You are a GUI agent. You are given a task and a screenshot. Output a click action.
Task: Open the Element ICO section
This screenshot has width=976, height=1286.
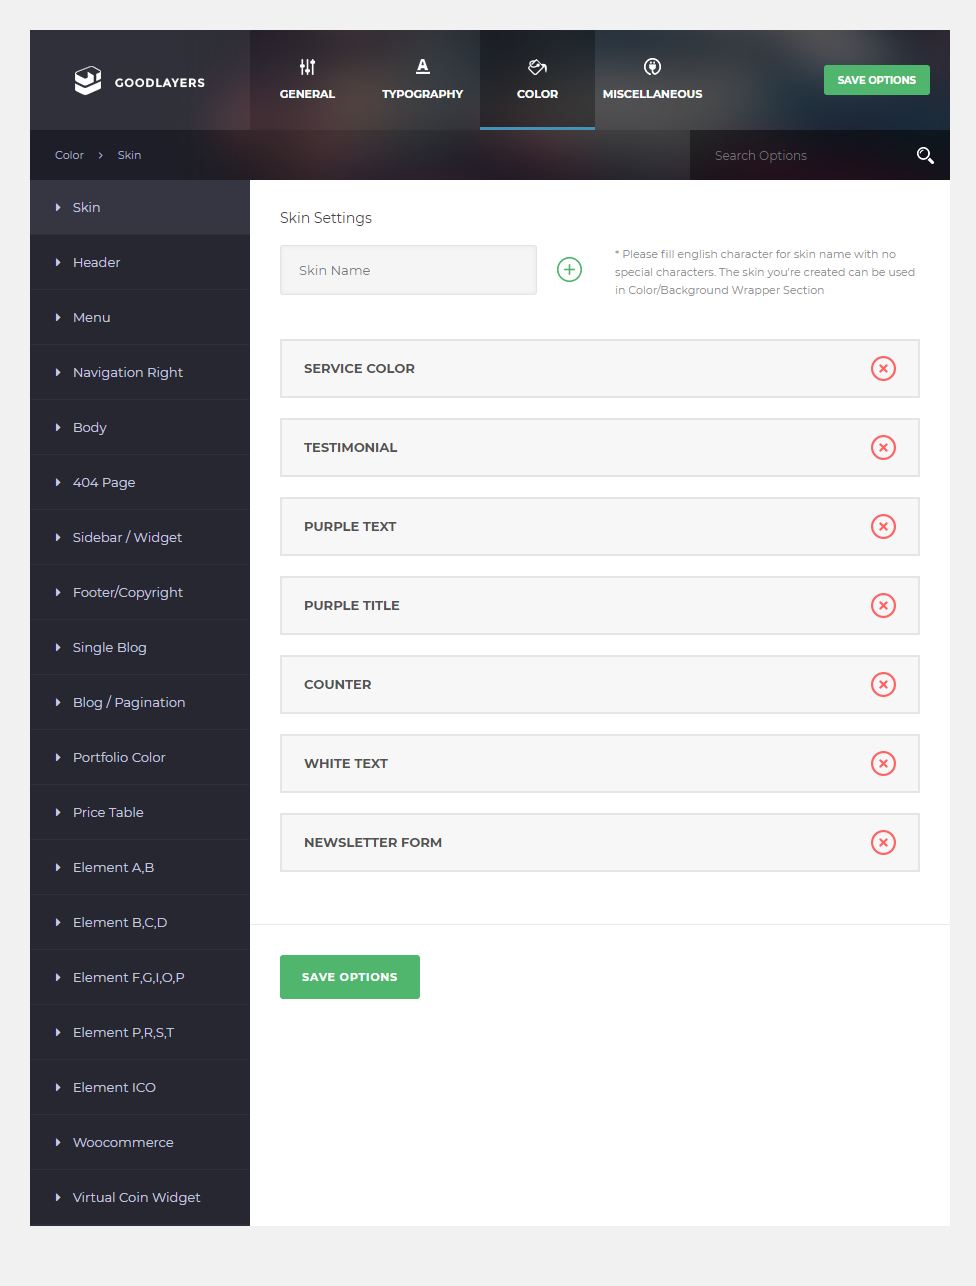(x=140, y=1087)
